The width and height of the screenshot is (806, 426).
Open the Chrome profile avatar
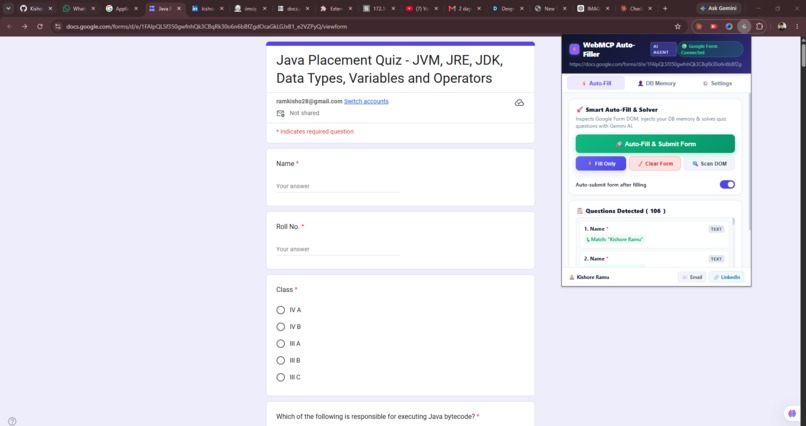(x=782, y=27)
